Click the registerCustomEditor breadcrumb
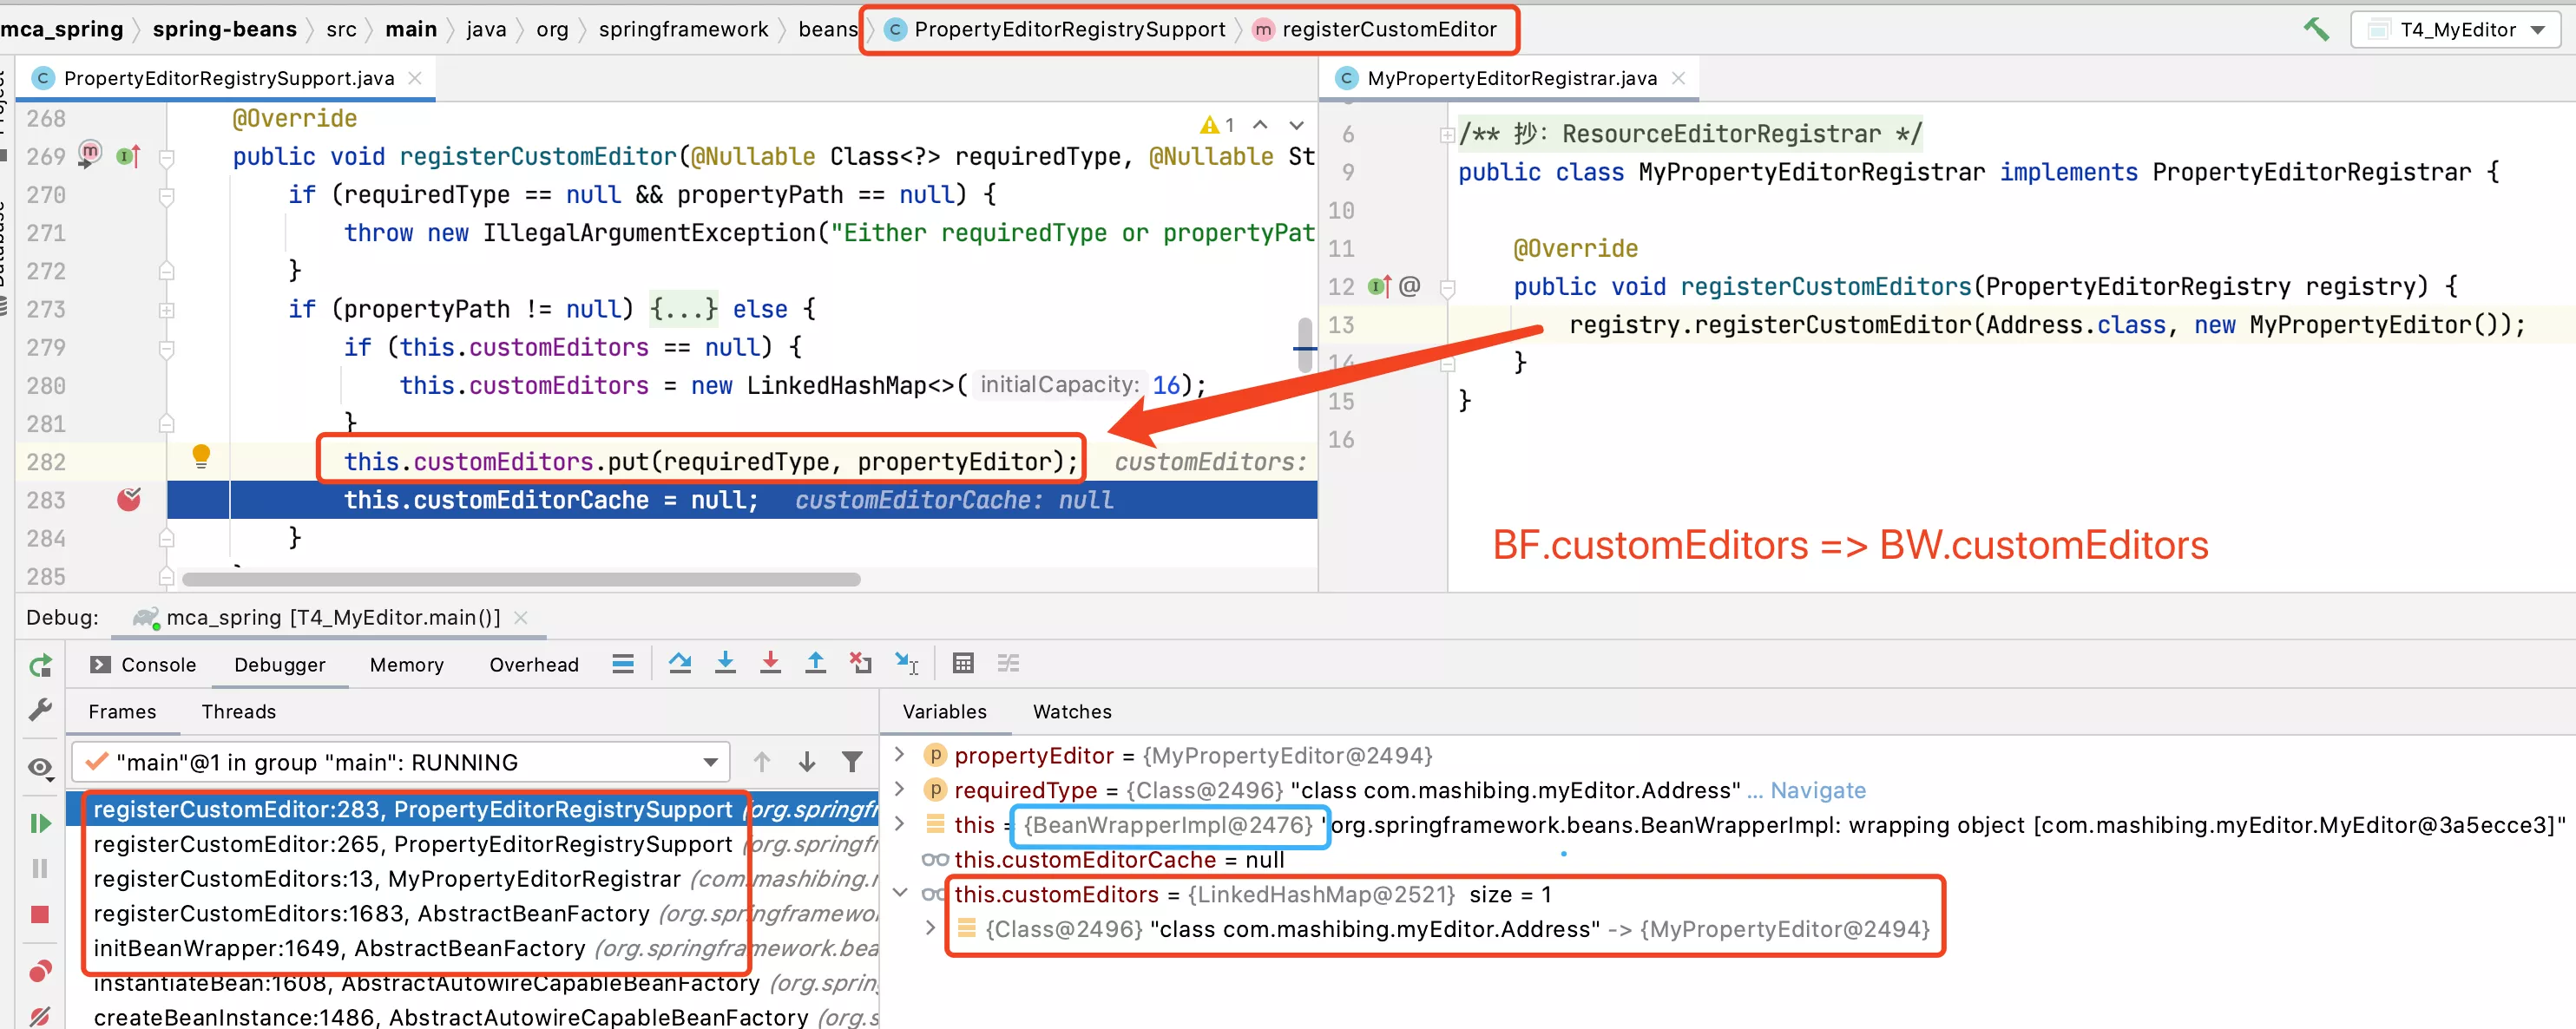 [1376, 29]
